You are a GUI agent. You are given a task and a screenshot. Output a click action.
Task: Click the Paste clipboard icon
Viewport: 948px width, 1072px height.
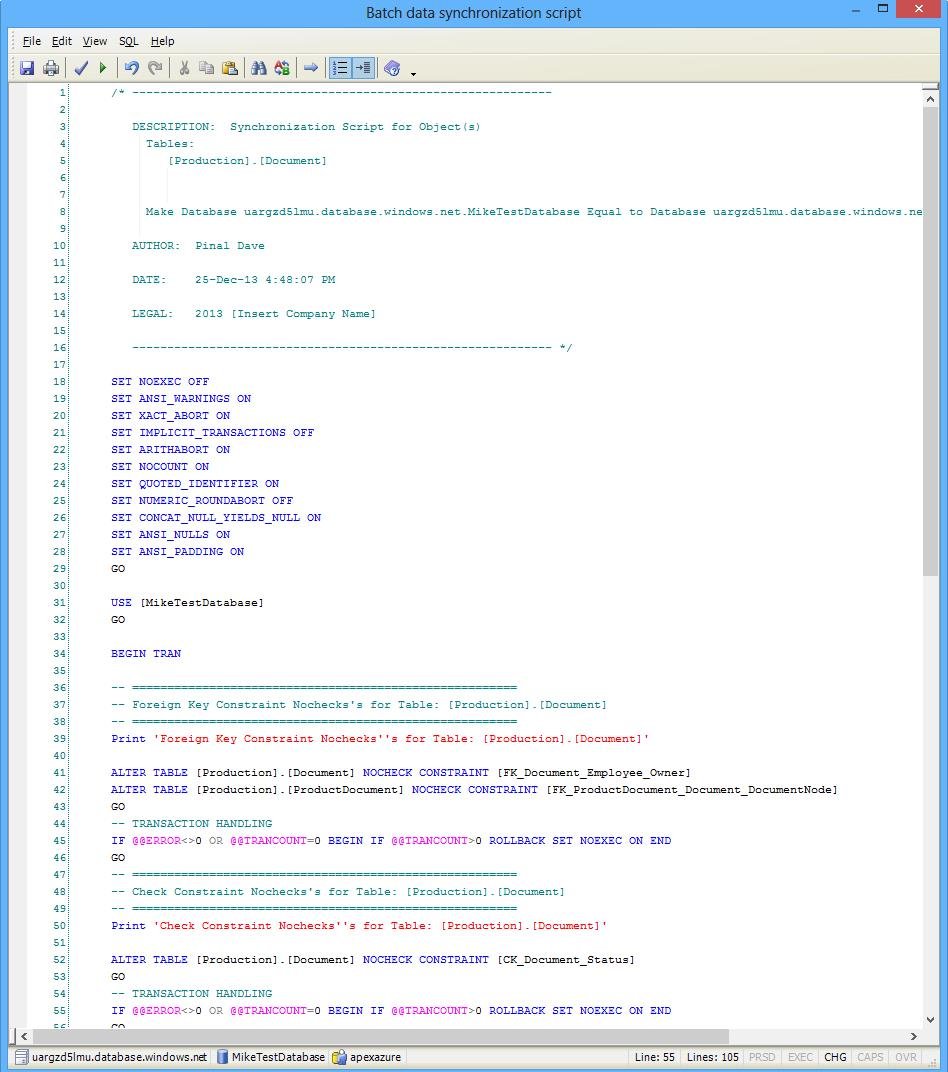pos(230,68)
